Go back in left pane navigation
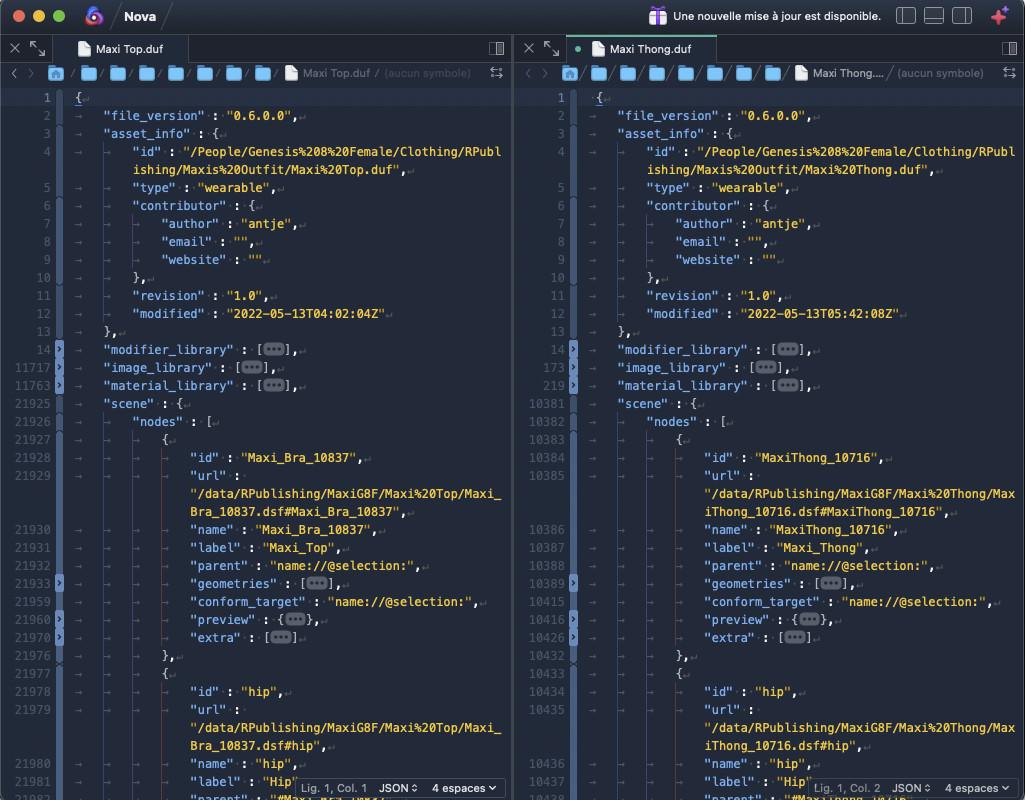This screenshot has height=800, width=1025. [x=14, y=73]
